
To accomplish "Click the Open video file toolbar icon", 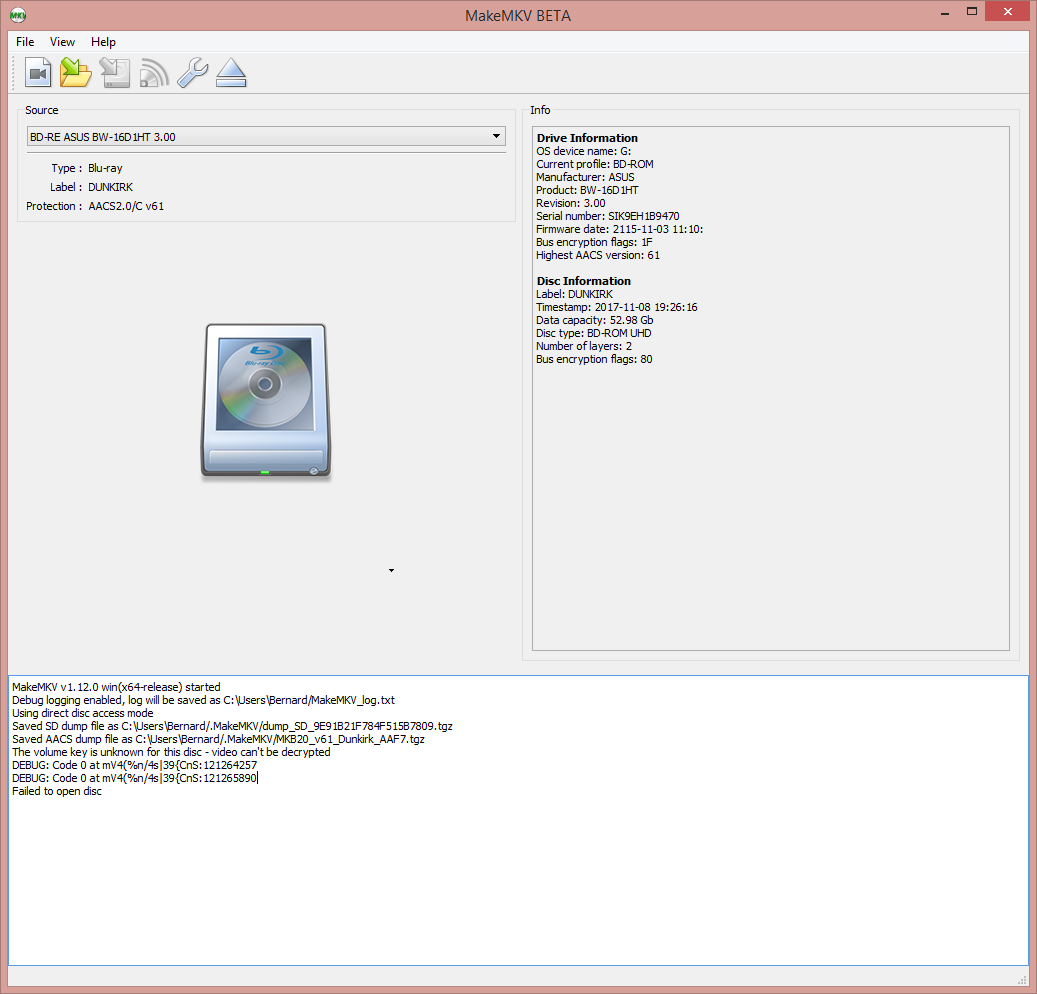I will [x=38, y=73].
